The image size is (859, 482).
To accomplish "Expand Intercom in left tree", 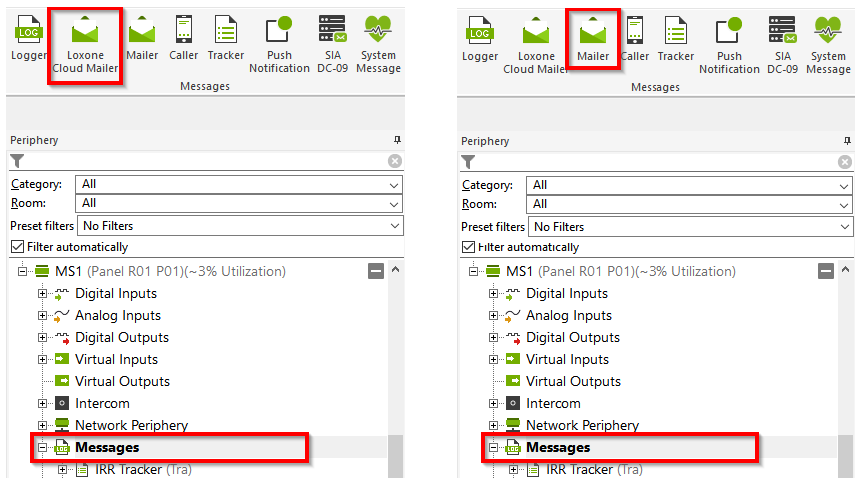I will pos(42,403).
